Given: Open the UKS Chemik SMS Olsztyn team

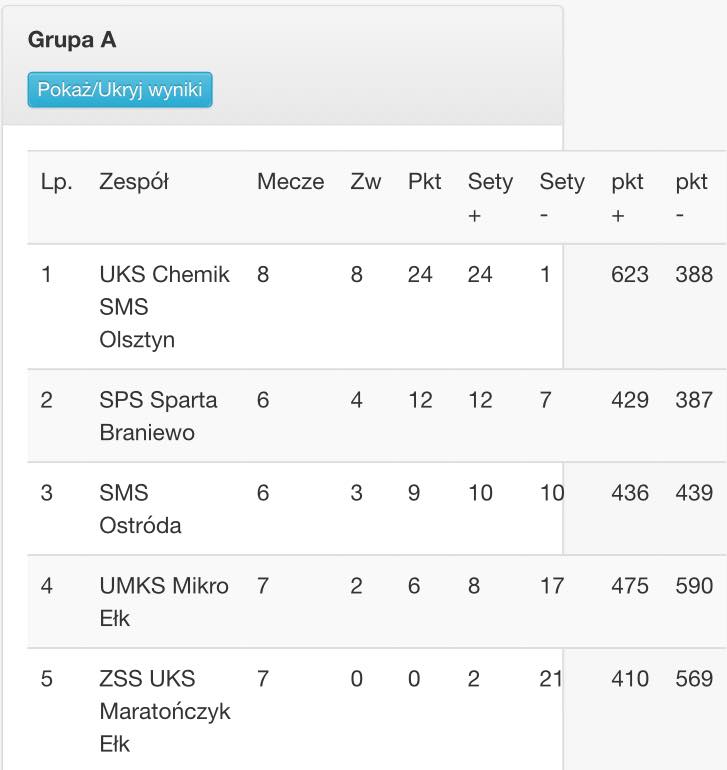Looking at the screenshot, I should click(164, 306).
